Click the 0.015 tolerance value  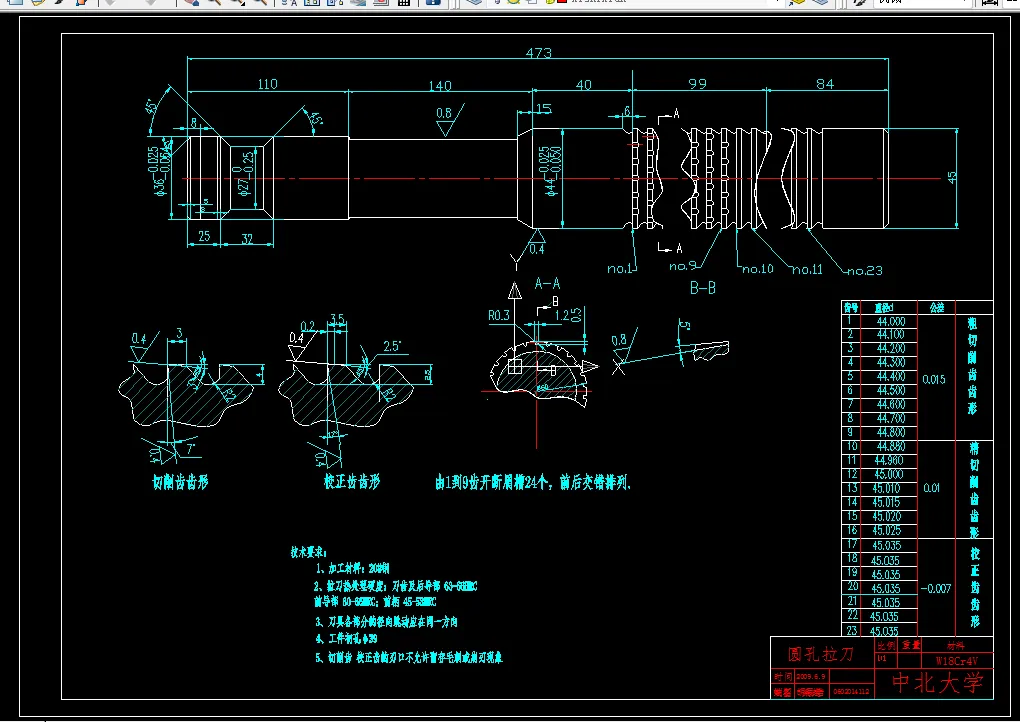(x=933, y=379)
